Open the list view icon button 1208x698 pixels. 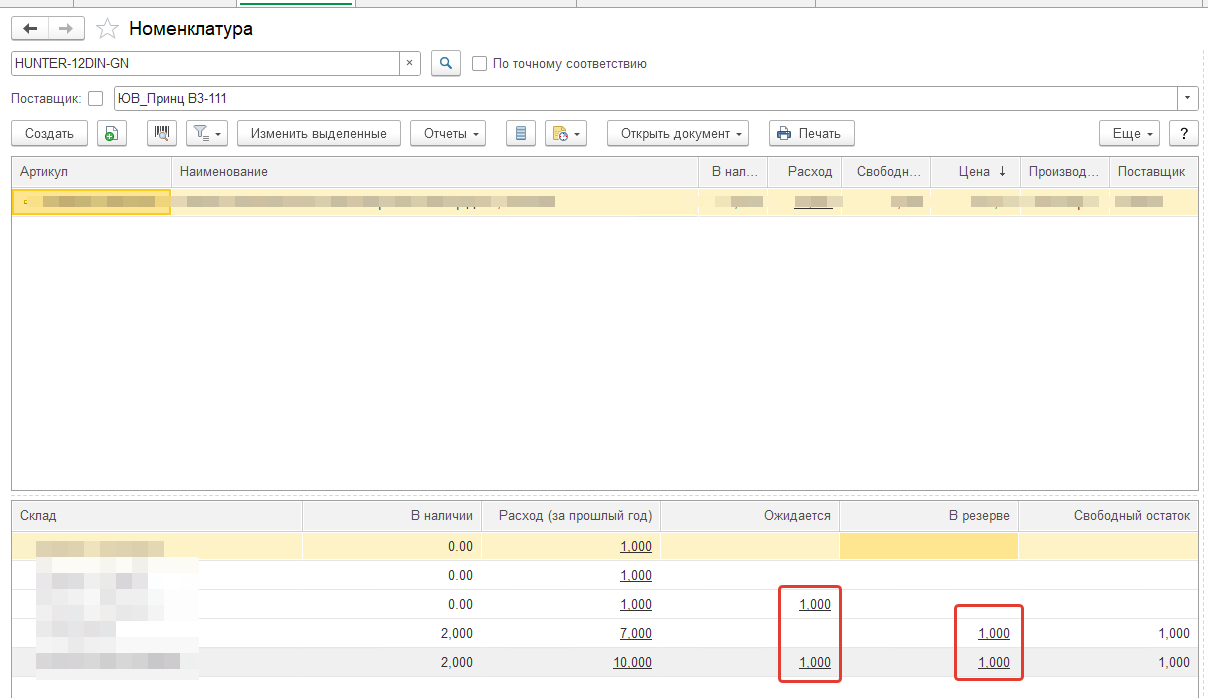coord(520,133)
